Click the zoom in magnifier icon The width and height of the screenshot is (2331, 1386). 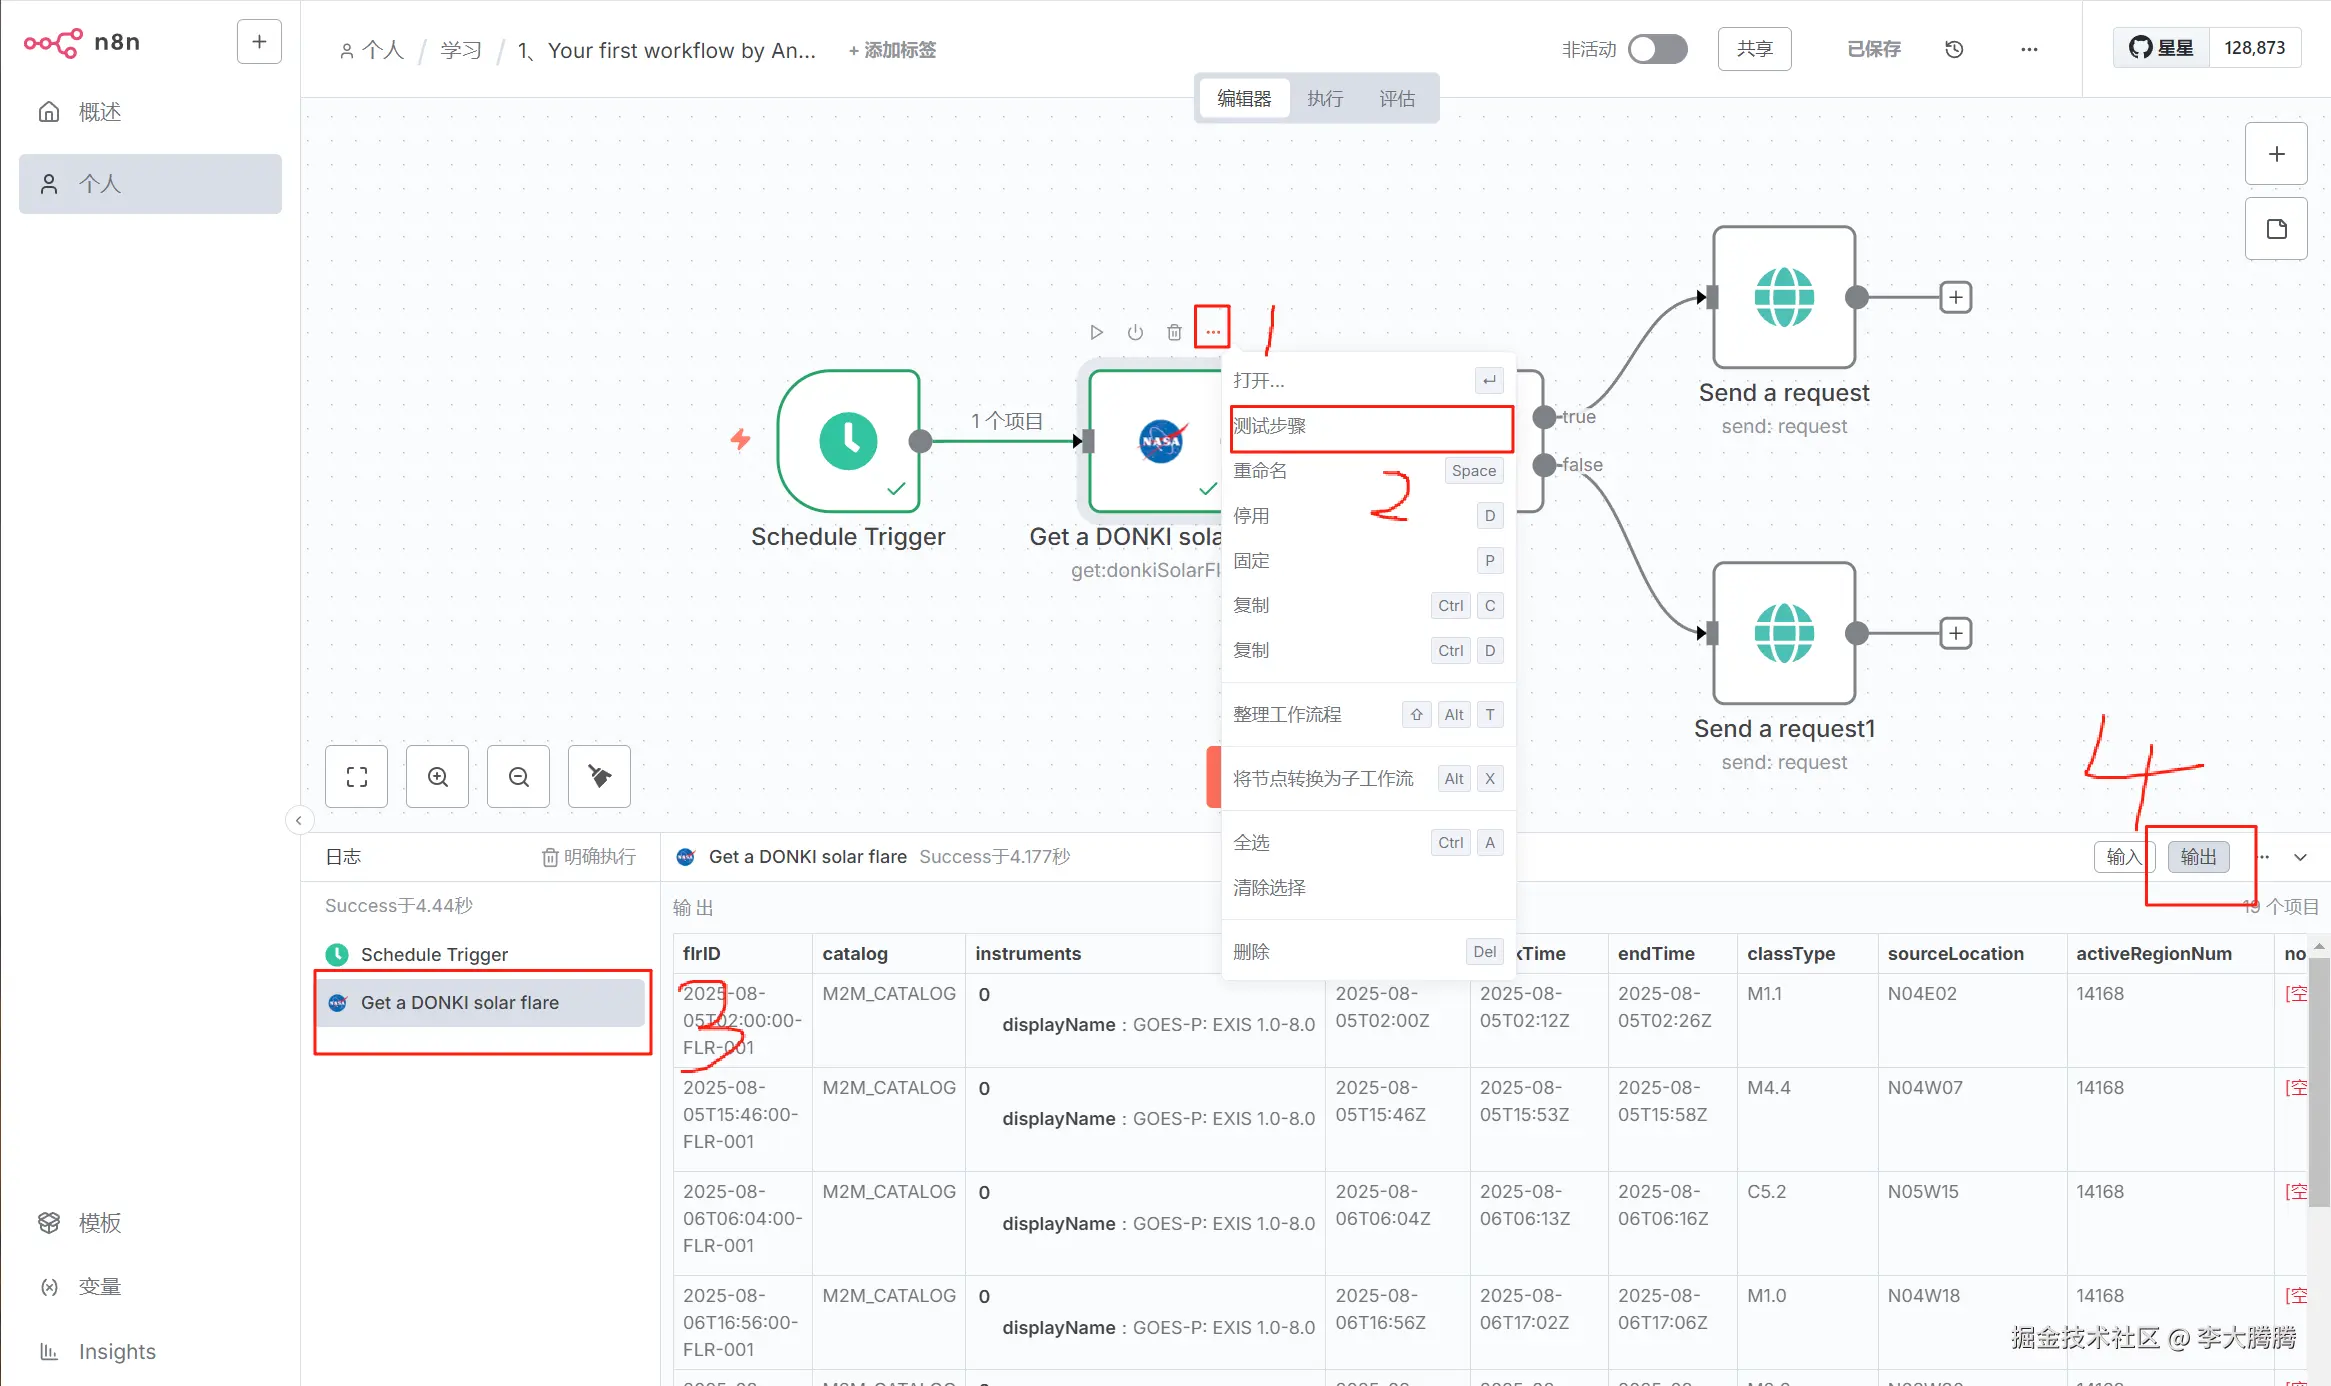pos(437,777)
